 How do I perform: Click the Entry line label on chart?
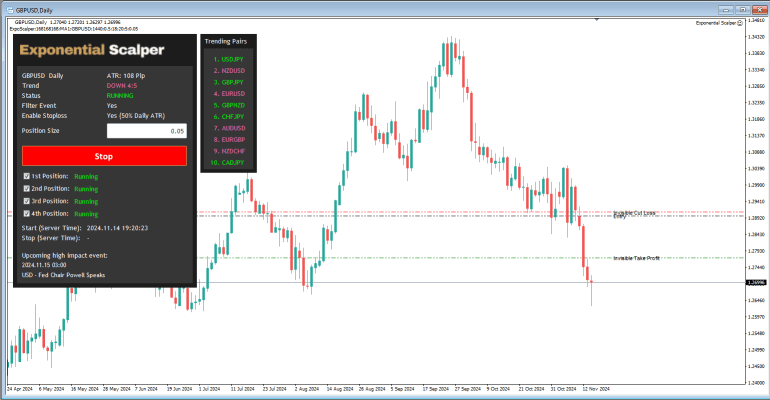(x=620, y=216)
